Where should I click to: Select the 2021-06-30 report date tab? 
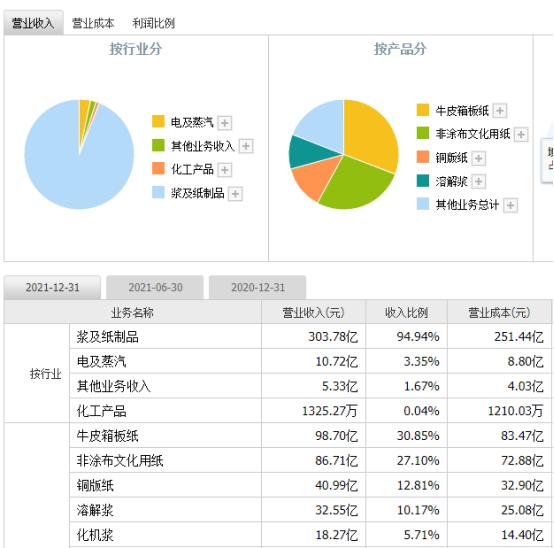click(x=155, y=287)
